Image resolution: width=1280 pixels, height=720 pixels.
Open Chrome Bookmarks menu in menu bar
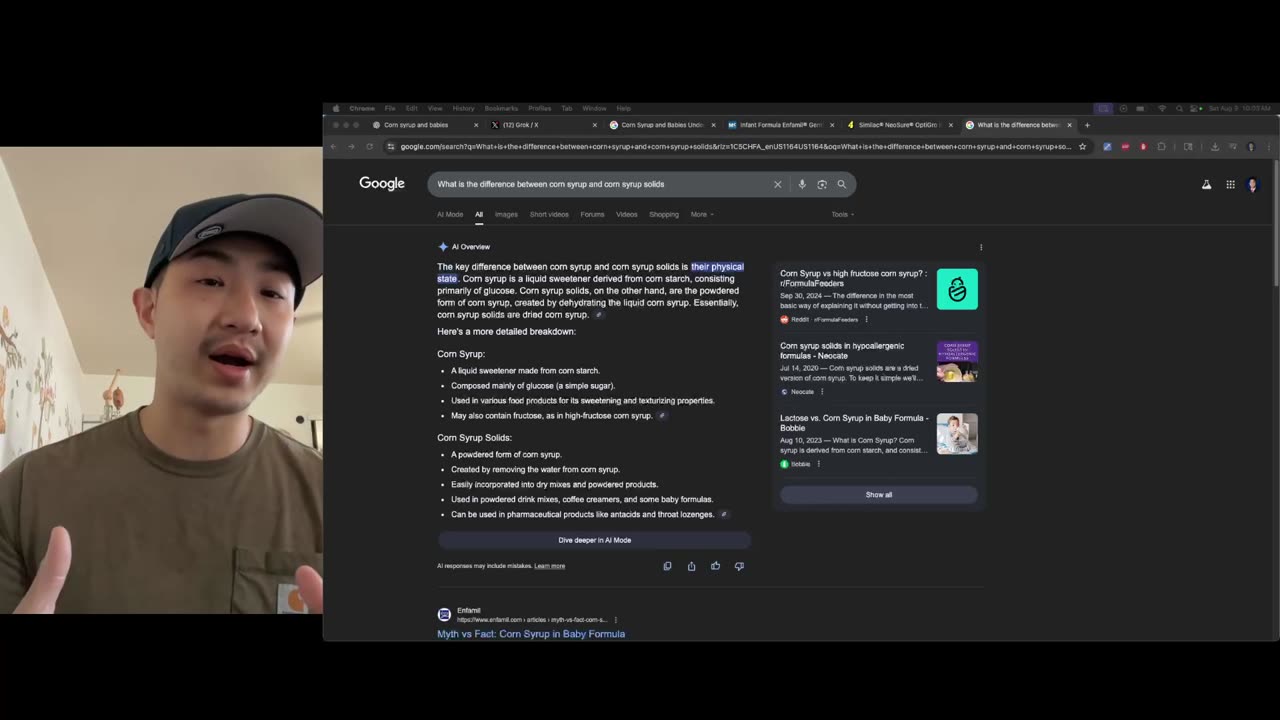[x=501, y=108]
